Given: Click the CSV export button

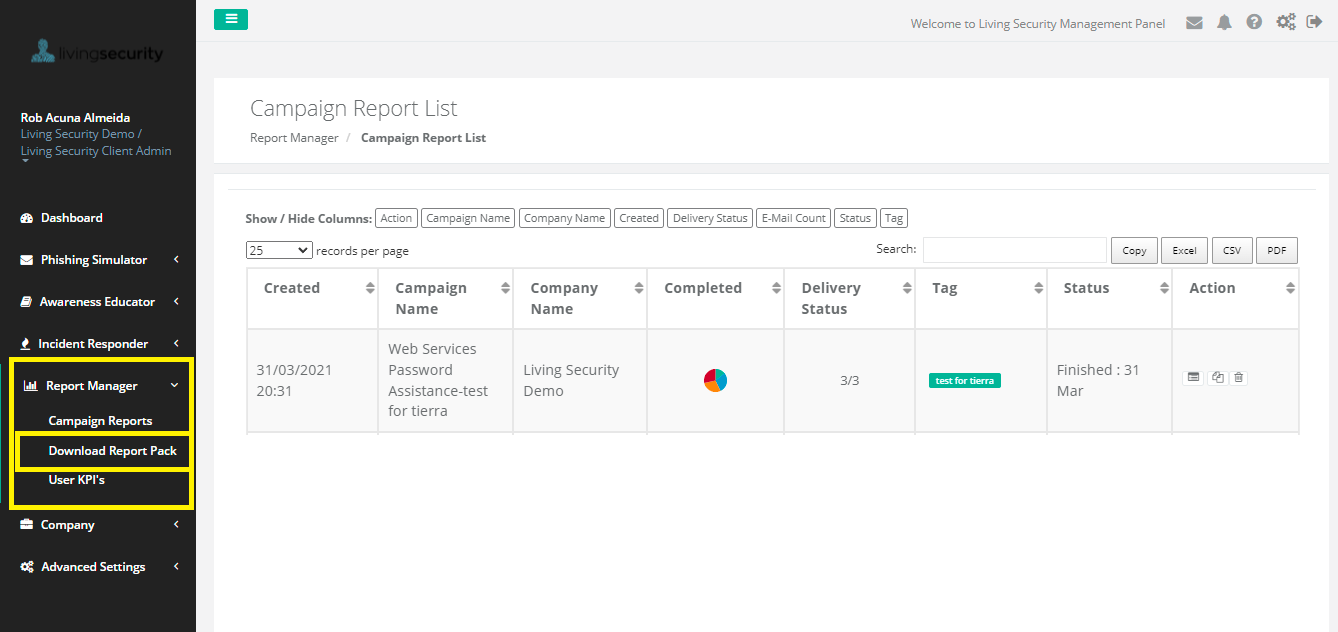Looking at the screenshot, I should point(1232,250).
